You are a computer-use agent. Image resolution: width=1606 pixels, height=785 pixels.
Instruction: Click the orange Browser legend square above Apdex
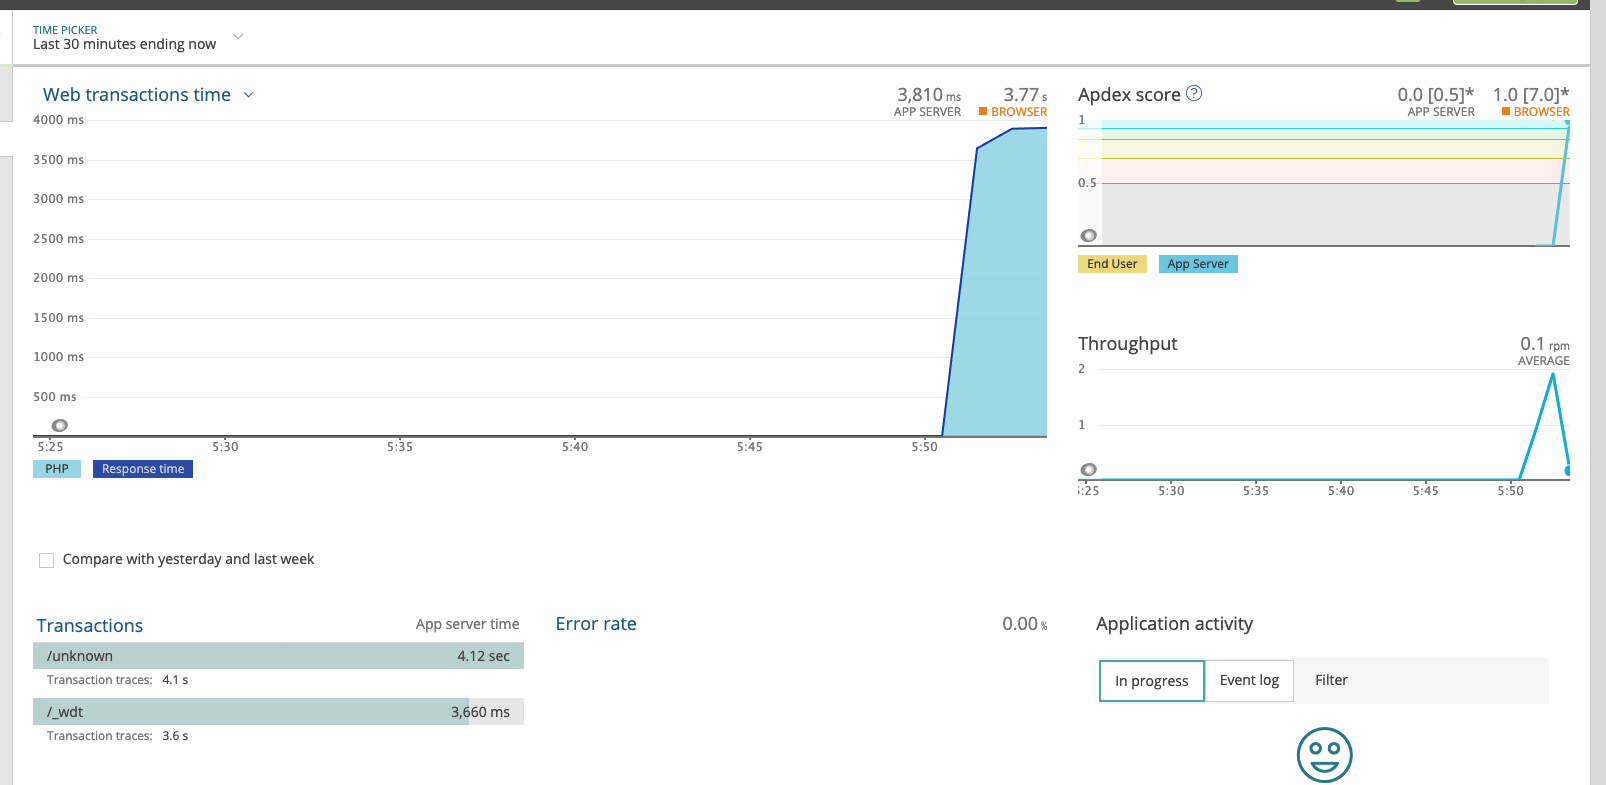[x=1506, y=112]
